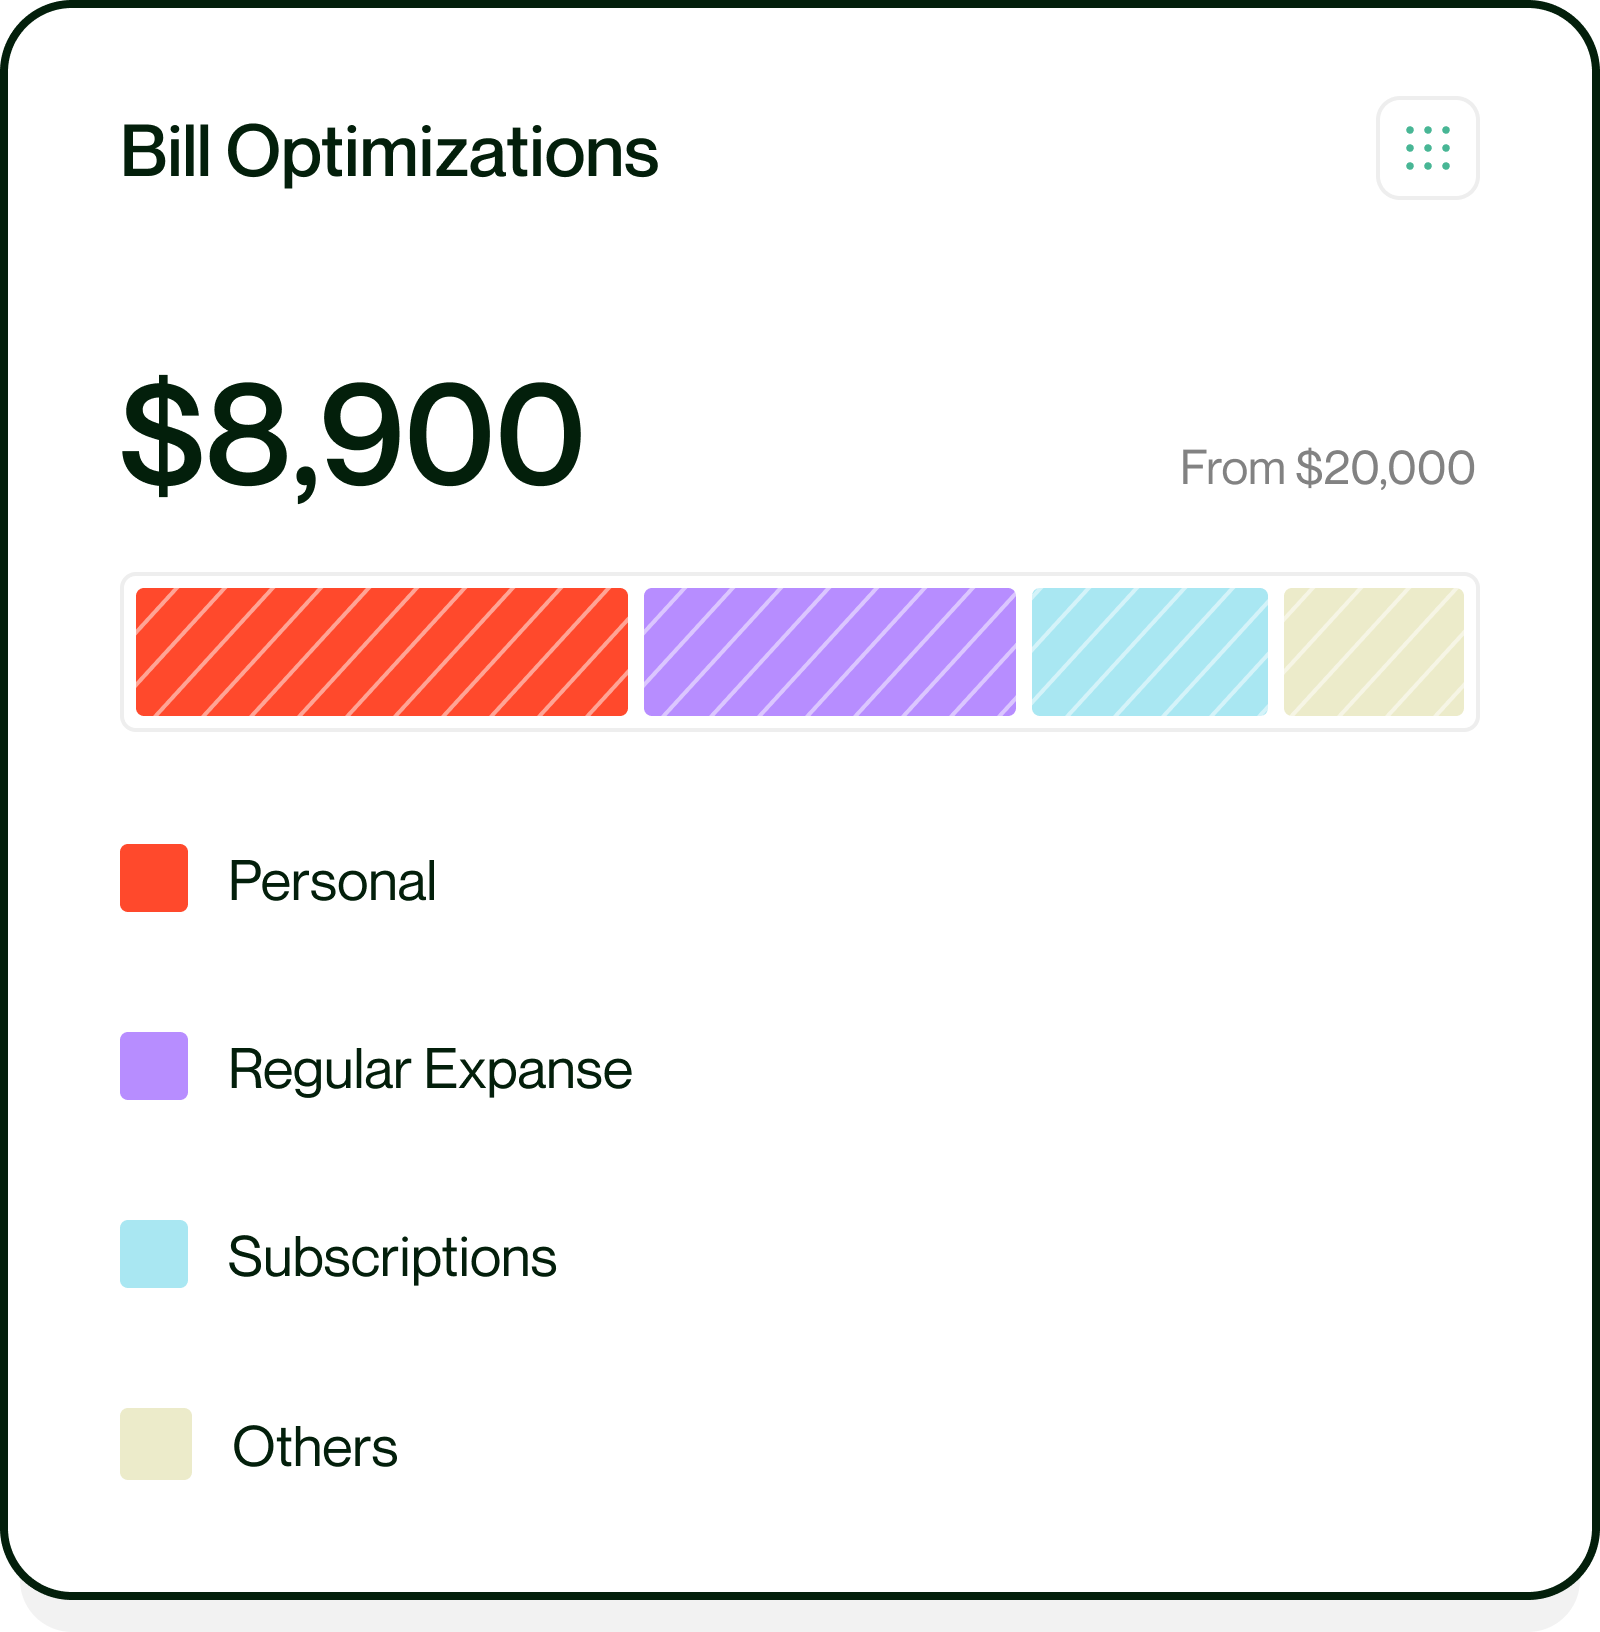The image size is (1600, 1632).
Task: Click the word Expanse in the legend
Action: click(x=528, y=1070)
